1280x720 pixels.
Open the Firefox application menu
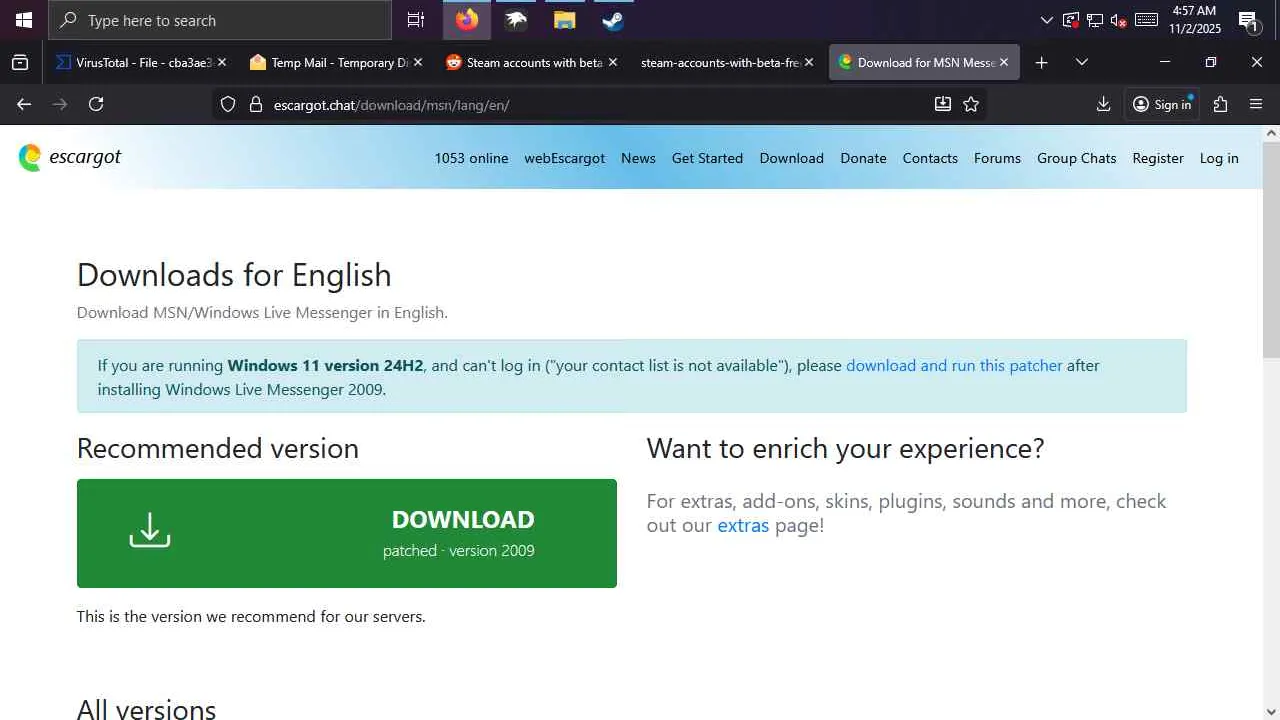click(x=1256, y=104)
